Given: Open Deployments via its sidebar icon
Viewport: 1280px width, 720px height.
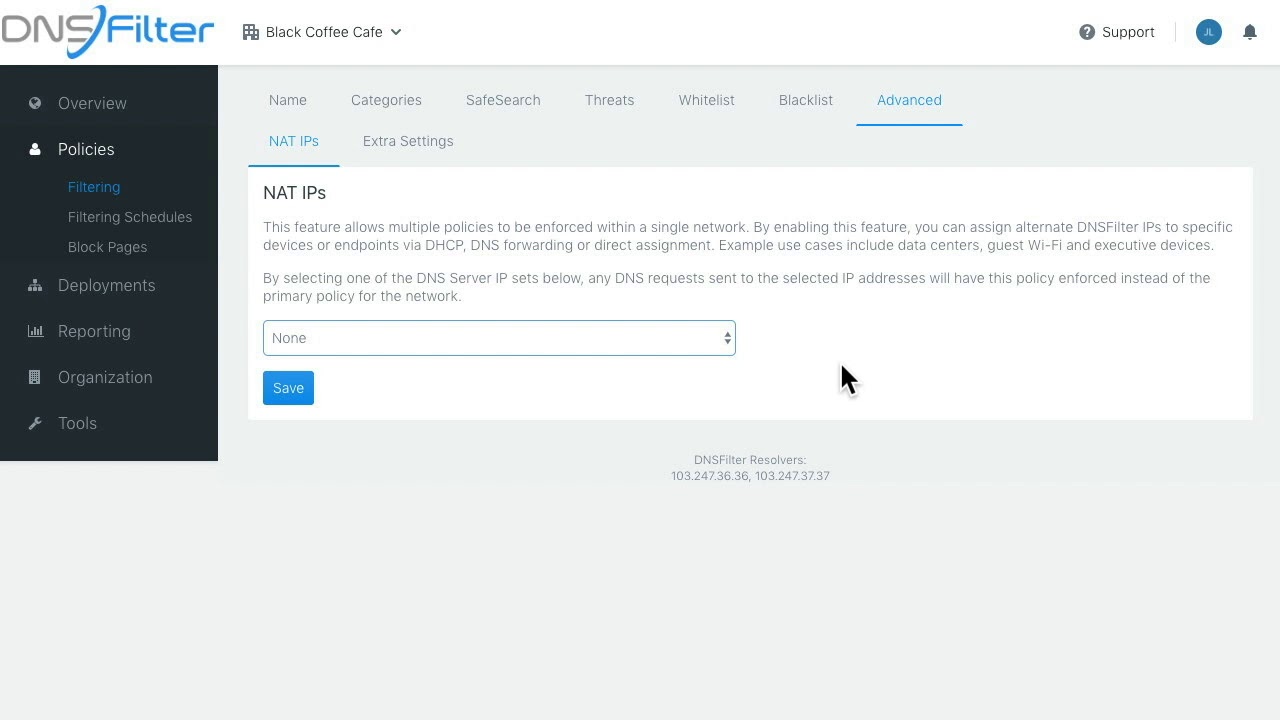Looking at the screenshot, I should pos(35,285).
